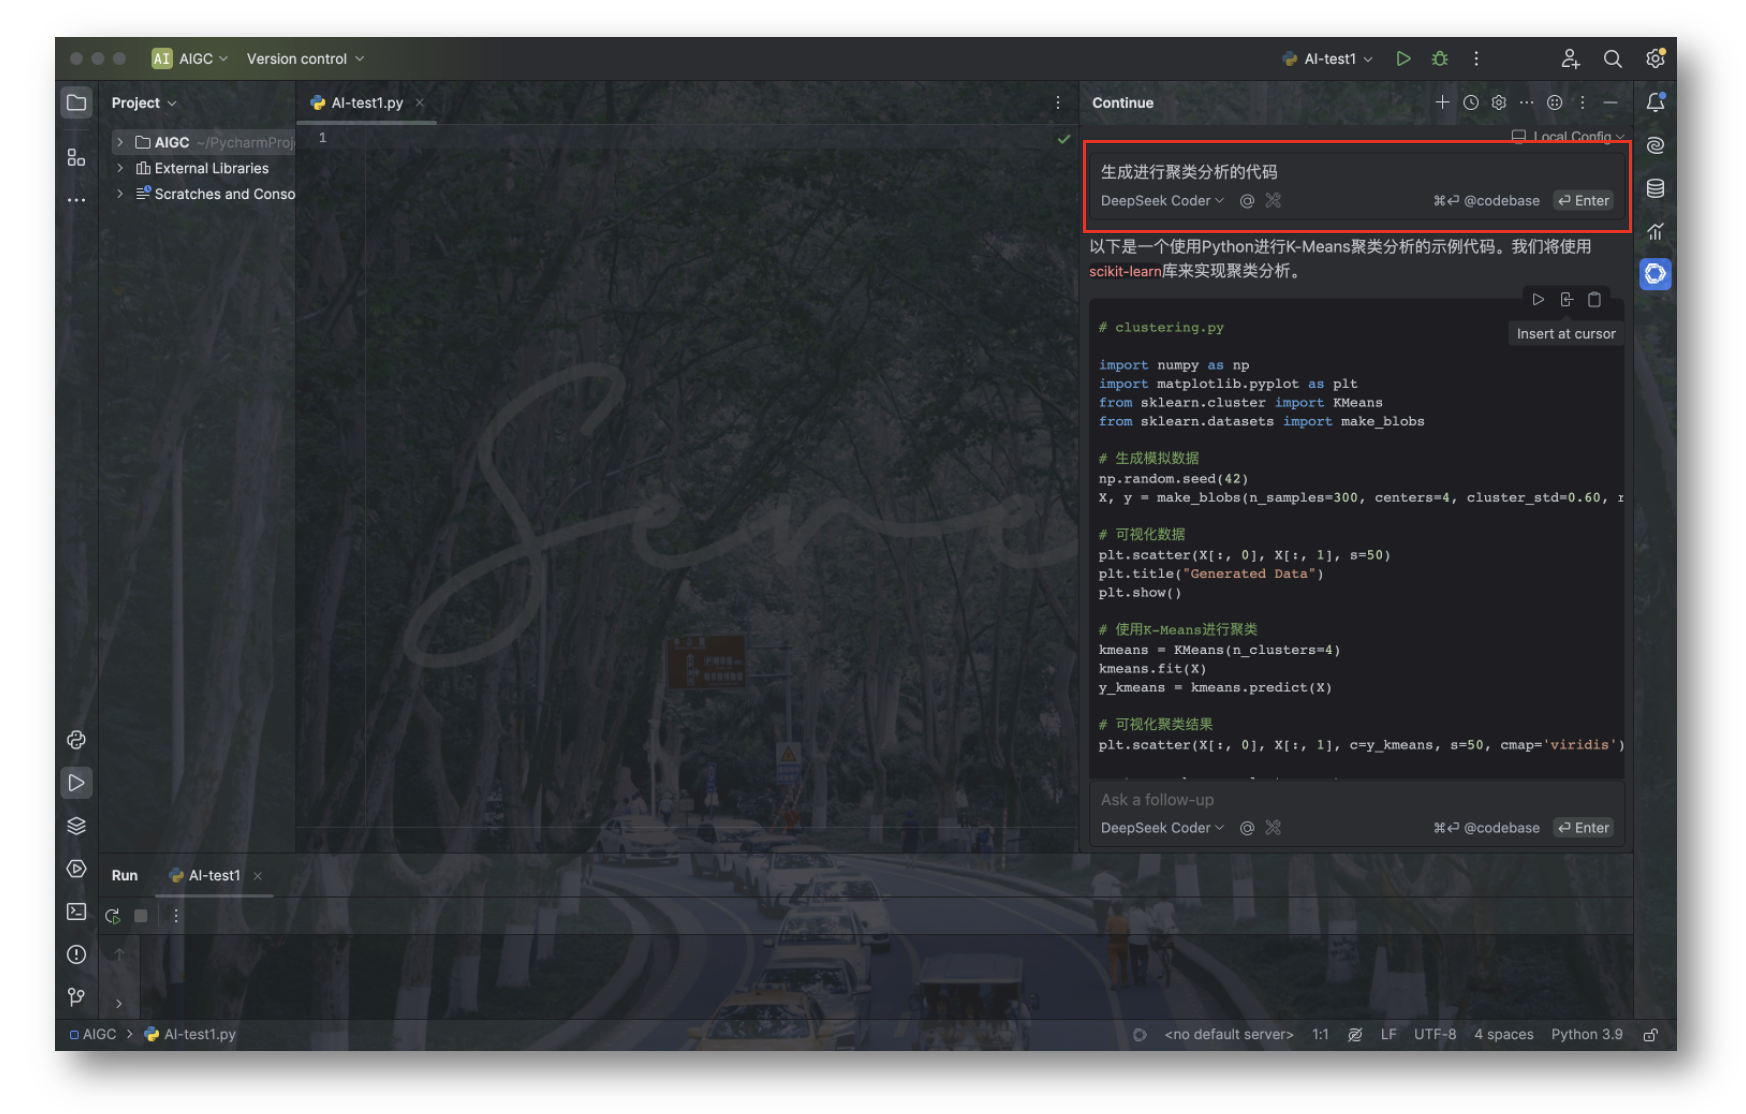The height and width of the screenshot is (1114, 1746).
Task: Expand Scratches and Consoles node
Action: click(120, 194)
